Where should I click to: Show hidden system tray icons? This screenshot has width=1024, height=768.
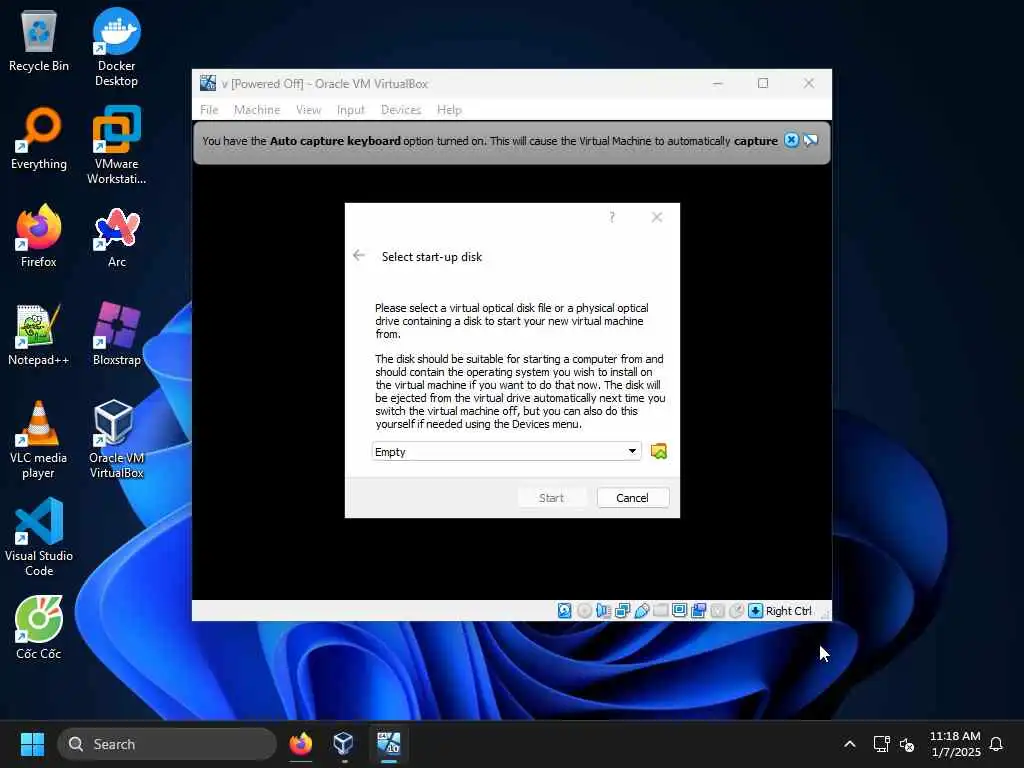[x=850, y=744]
